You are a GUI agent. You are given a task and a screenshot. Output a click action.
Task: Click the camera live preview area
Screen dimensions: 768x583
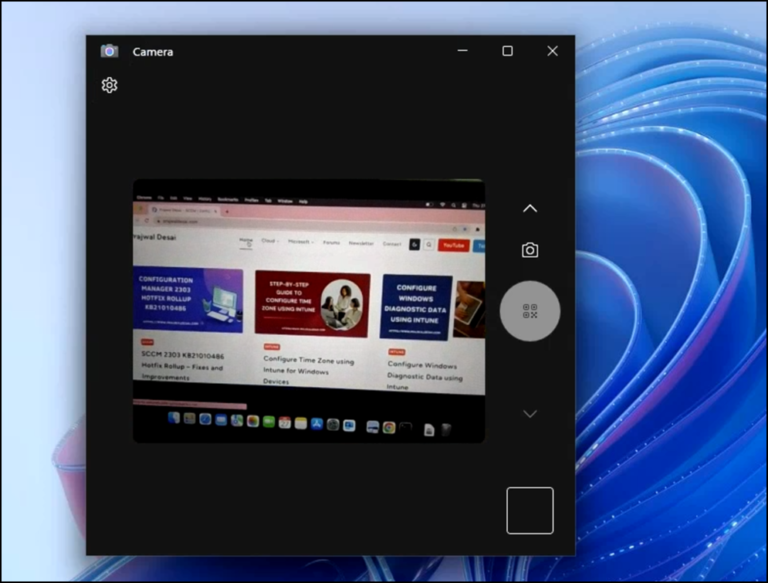[x=309, y=311]
